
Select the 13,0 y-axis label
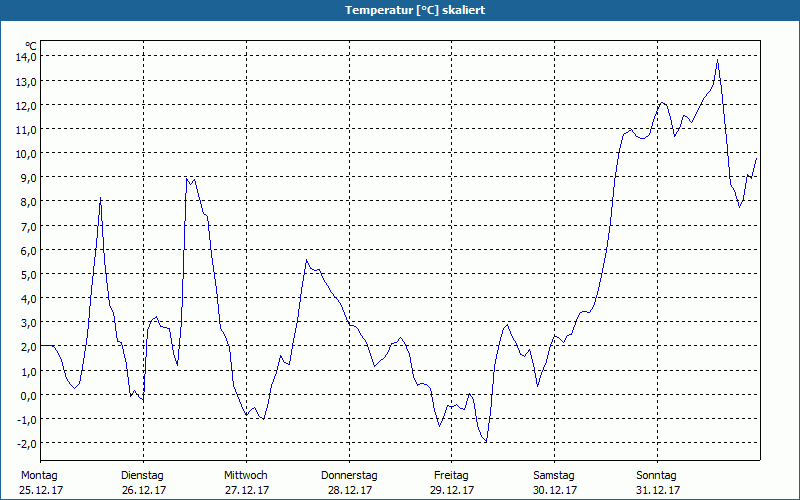[x=26, y=81]
